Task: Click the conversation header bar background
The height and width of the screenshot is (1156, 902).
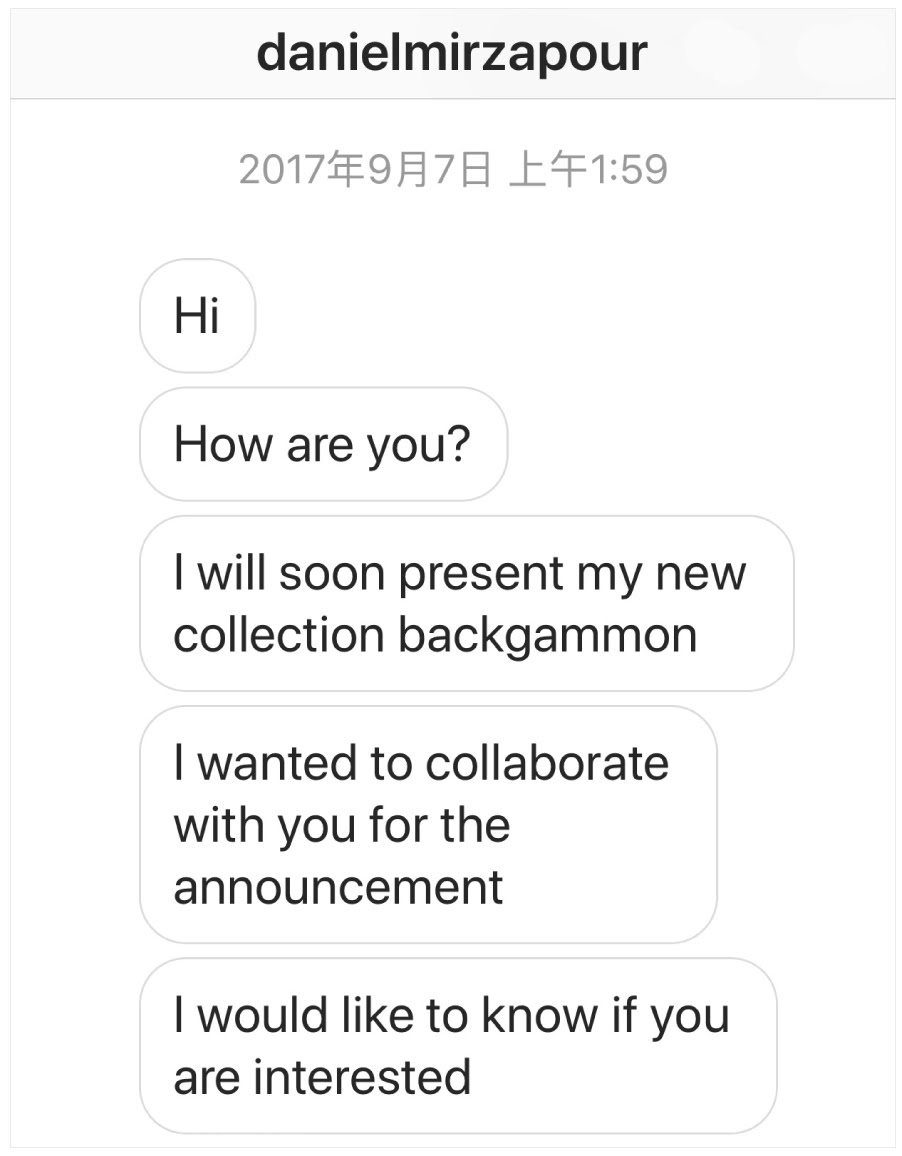Action: (x=780, y=55)
